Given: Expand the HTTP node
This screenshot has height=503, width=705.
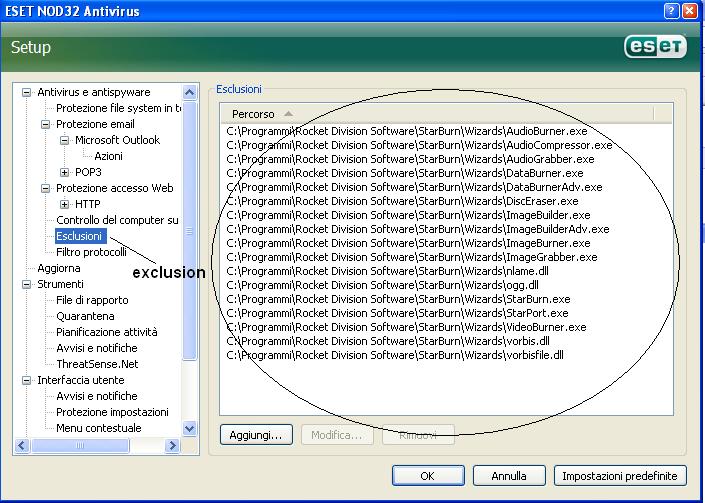Looking at the screenshot, I should (x=64, y=204).
